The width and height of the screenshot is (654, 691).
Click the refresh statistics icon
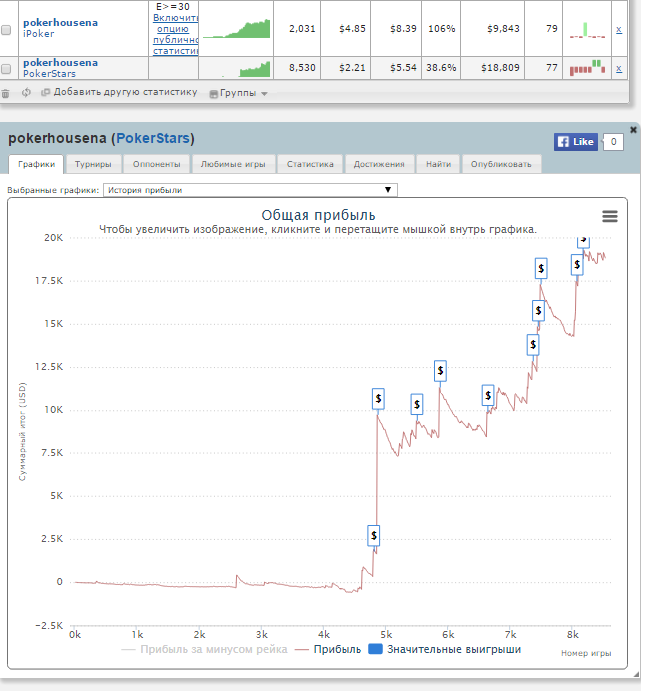26,93
